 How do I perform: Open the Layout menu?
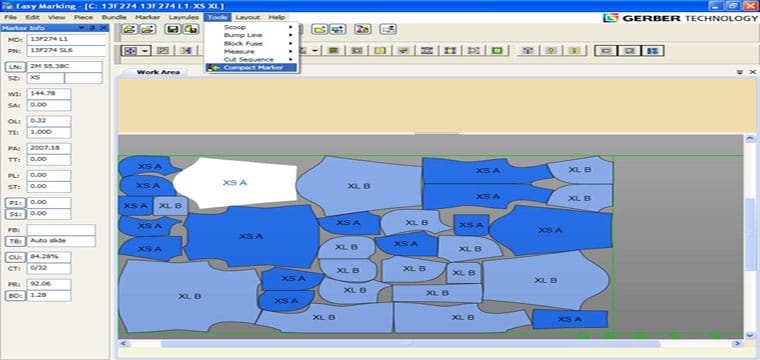(247, 17)
